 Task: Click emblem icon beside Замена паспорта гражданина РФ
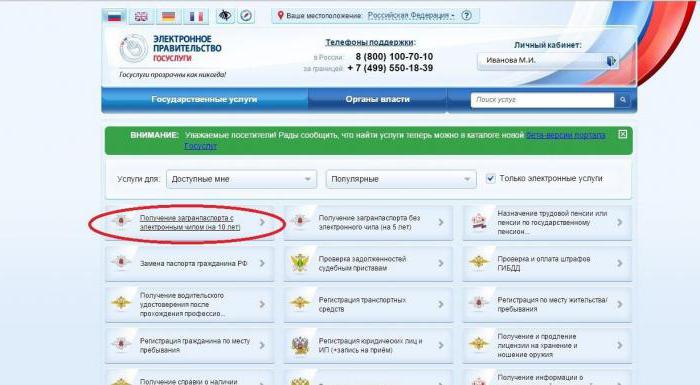pyautogui.click(x=121, y=263)
